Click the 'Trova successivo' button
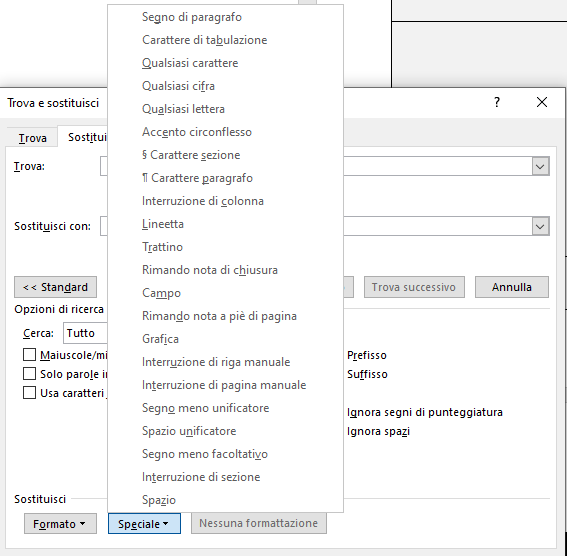The width and height of the screenshot is (567, 556). point(414,287)
